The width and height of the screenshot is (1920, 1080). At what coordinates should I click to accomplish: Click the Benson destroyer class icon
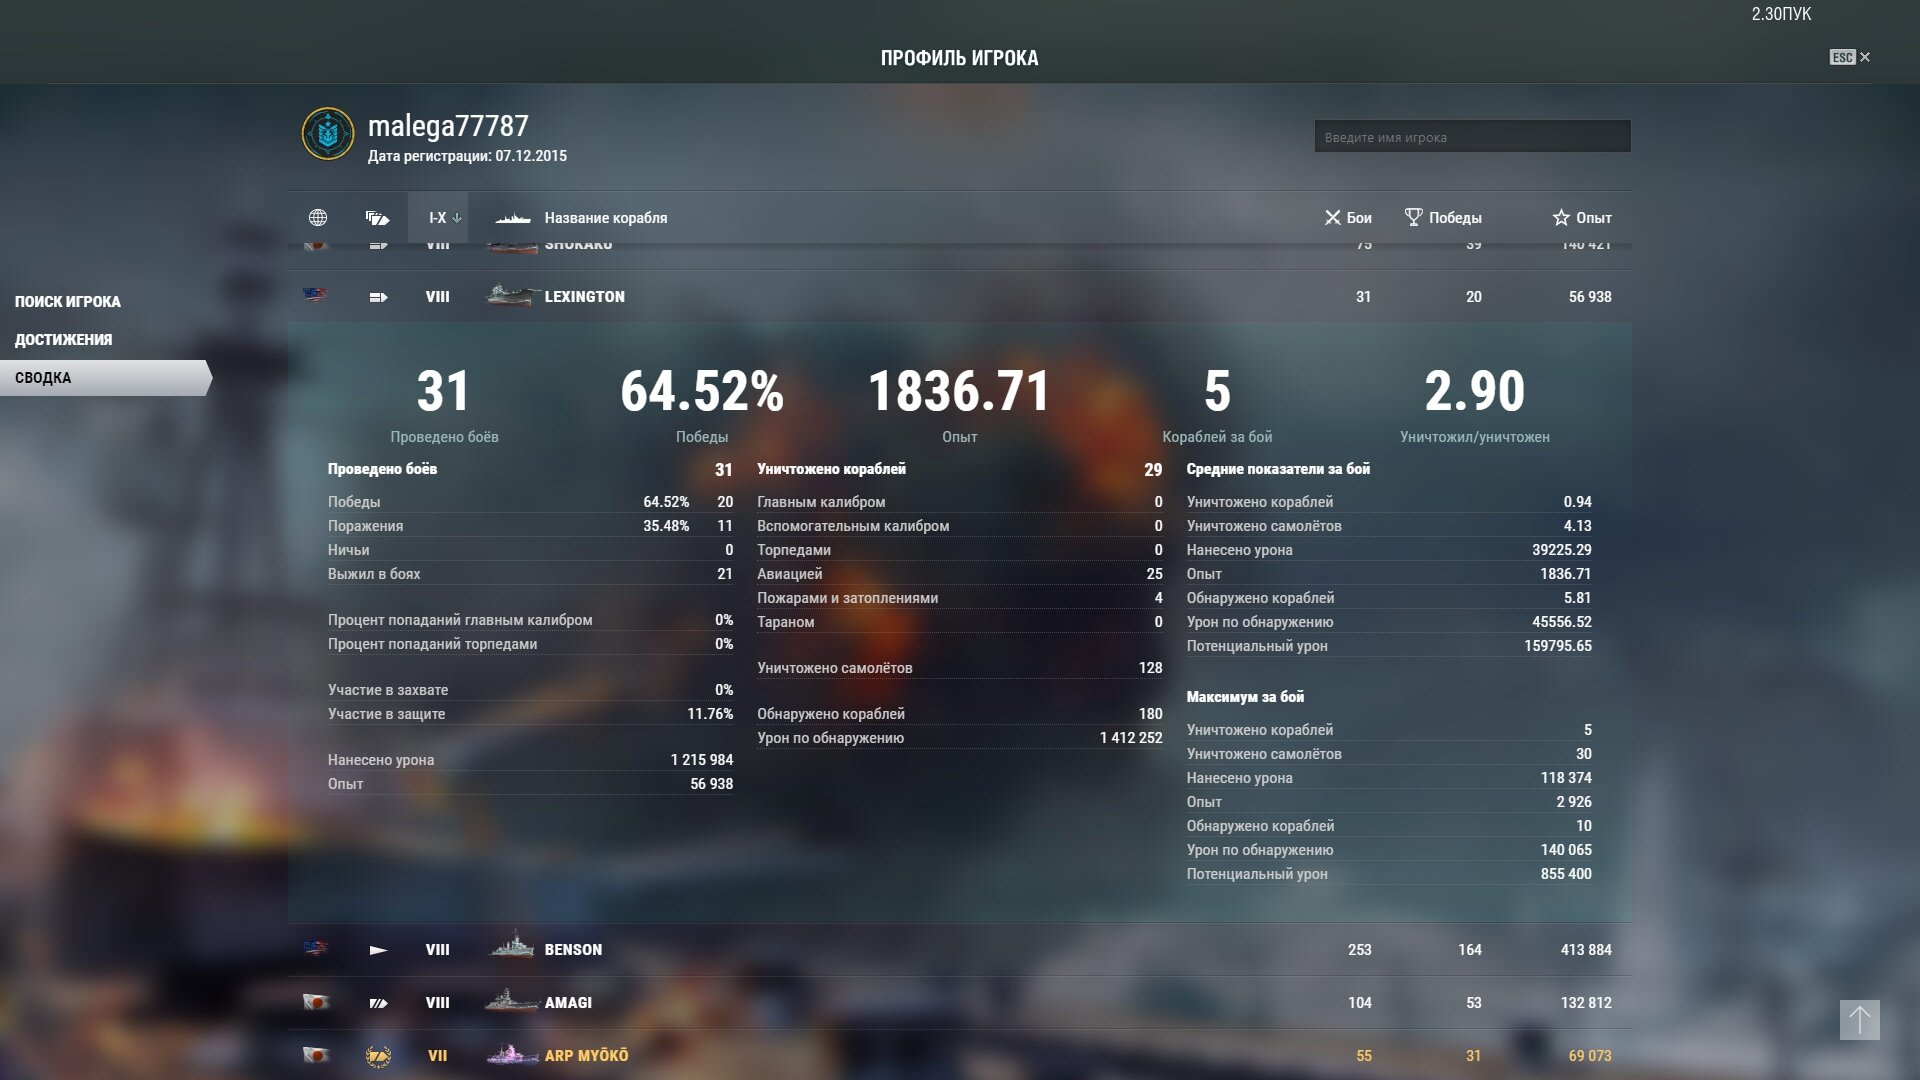[378, 950]
